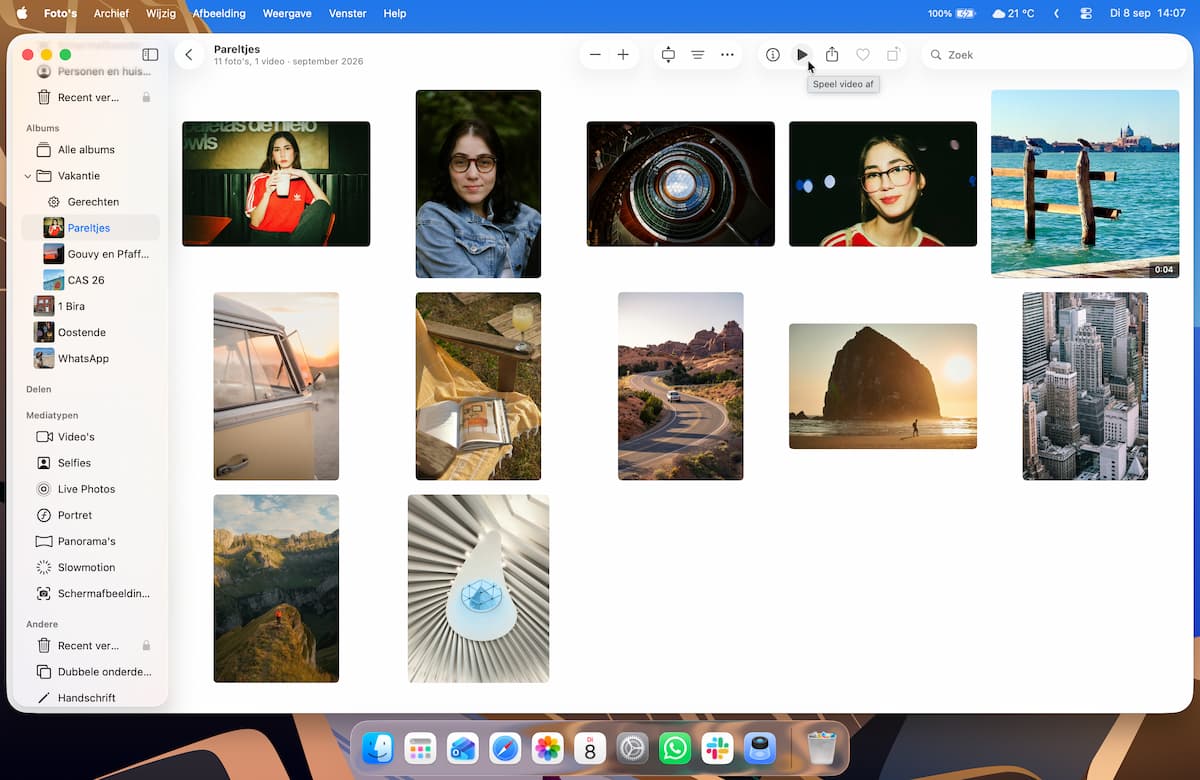Open the three-dots more menu

pos(727,55)
